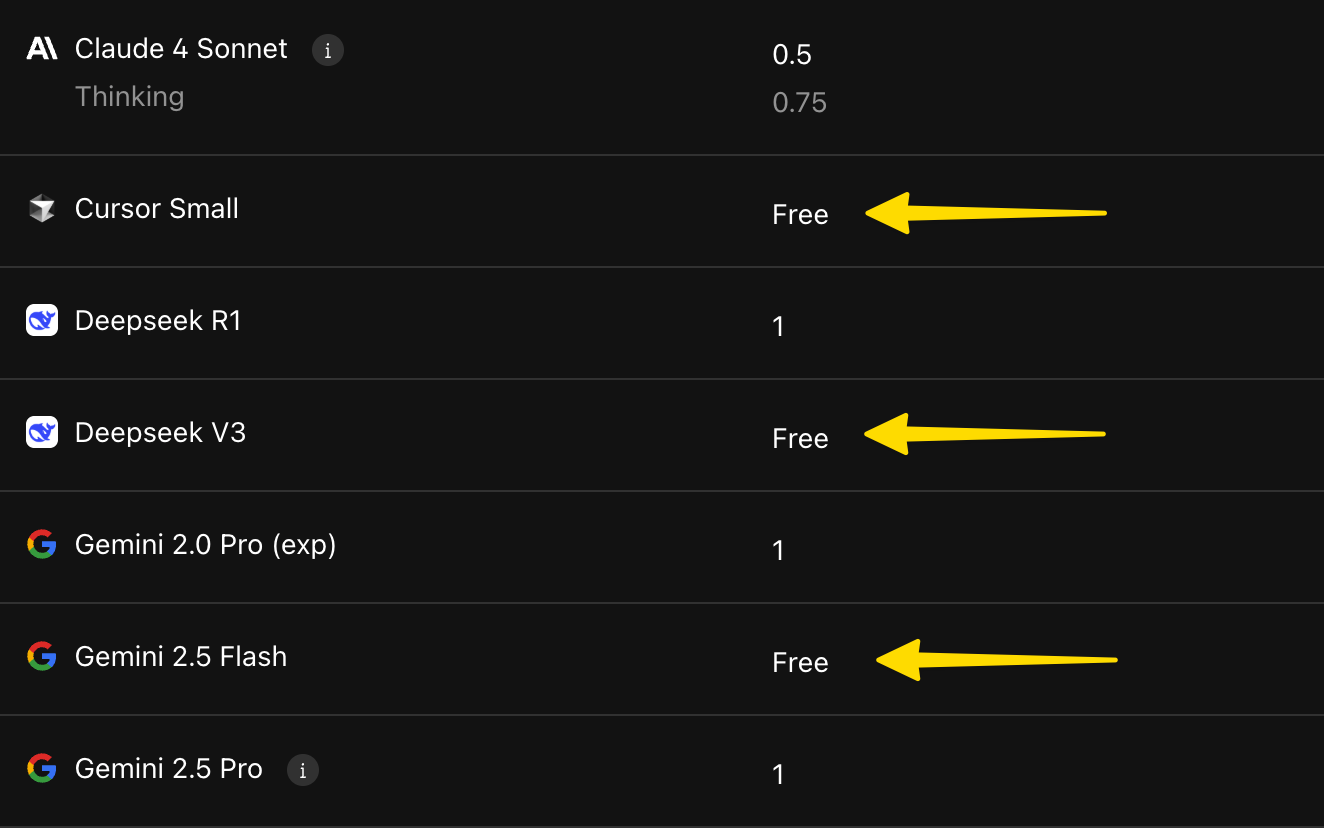Click the Google logo beside Gemini 2.5 Flash
The image size is (1324, 828).
click(x=41, y=657)
